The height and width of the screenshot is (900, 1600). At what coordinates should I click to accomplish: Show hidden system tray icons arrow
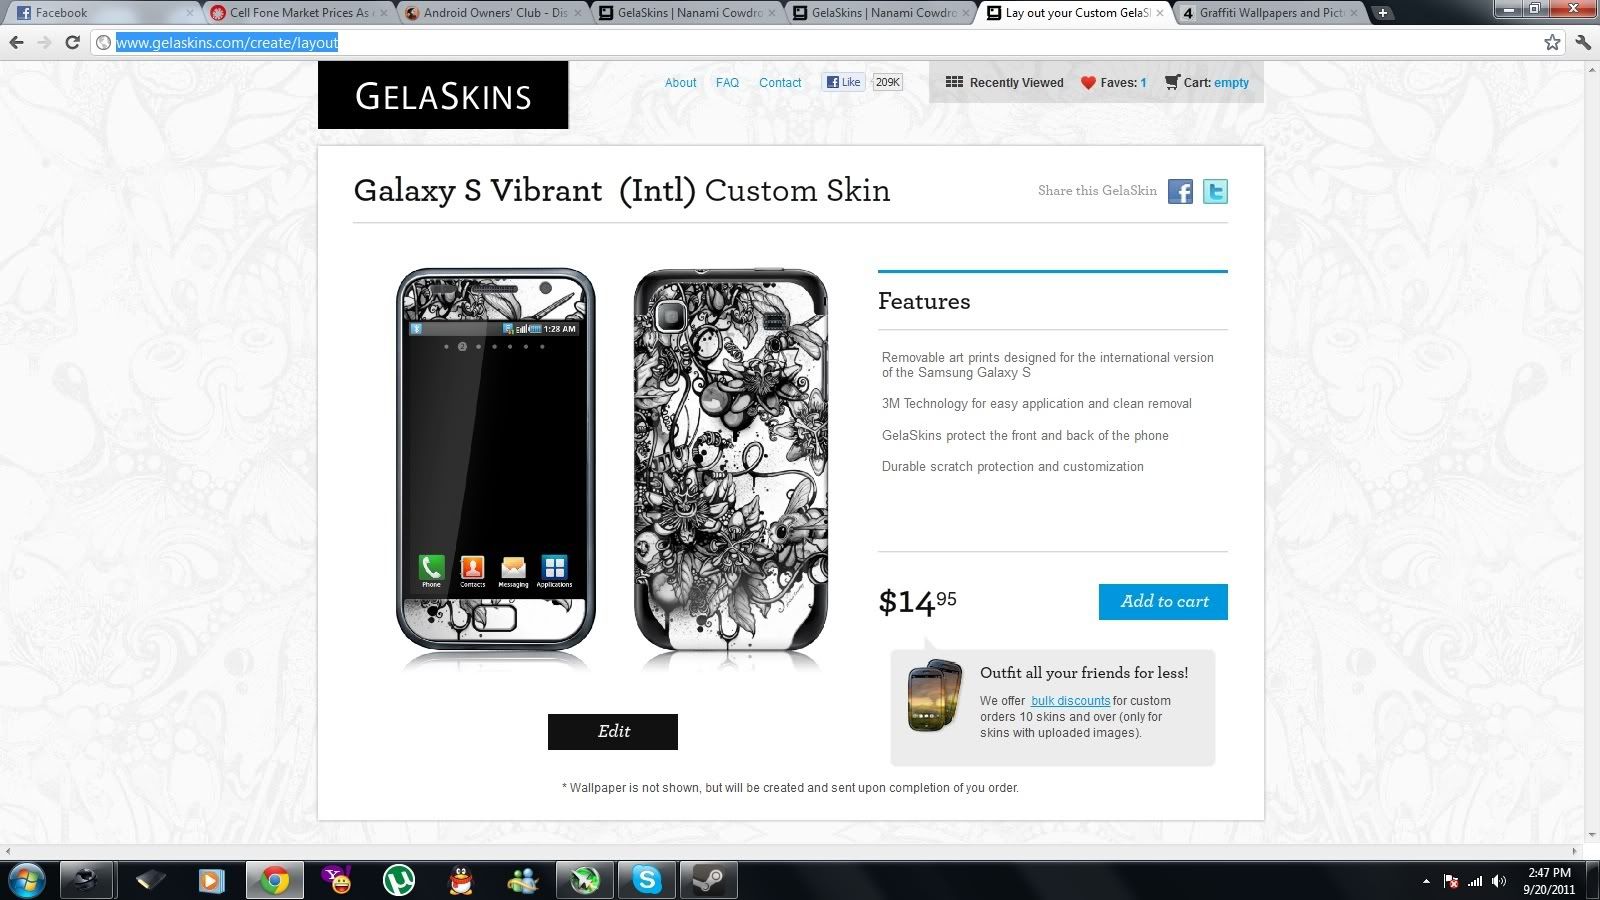1425,882
